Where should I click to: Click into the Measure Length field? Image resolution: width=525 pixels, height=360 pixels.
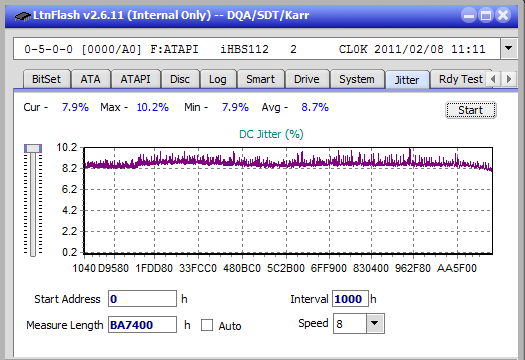142,325
